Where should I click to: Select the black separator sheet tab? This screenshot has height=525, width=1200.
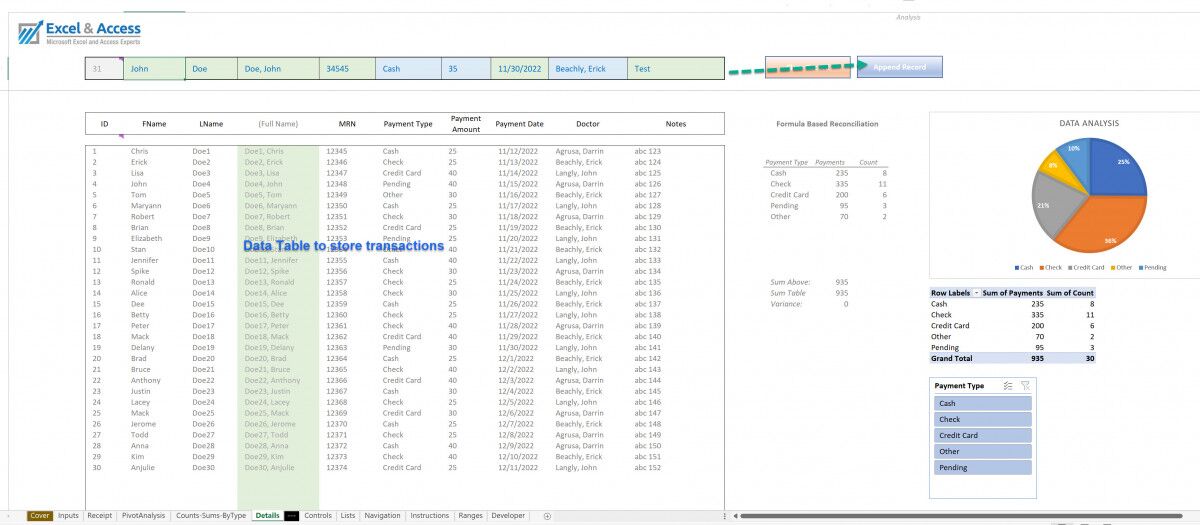coord(292,516)
